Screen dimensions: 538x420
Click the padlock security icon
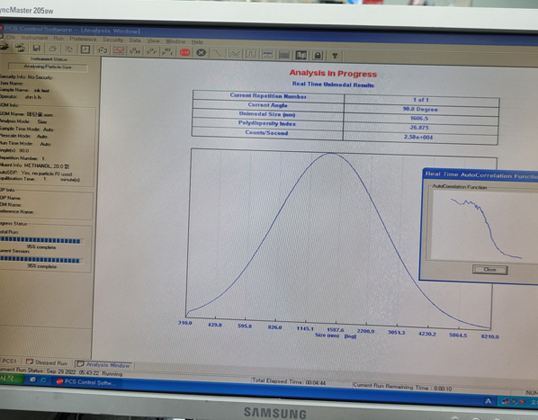(318, 55)
